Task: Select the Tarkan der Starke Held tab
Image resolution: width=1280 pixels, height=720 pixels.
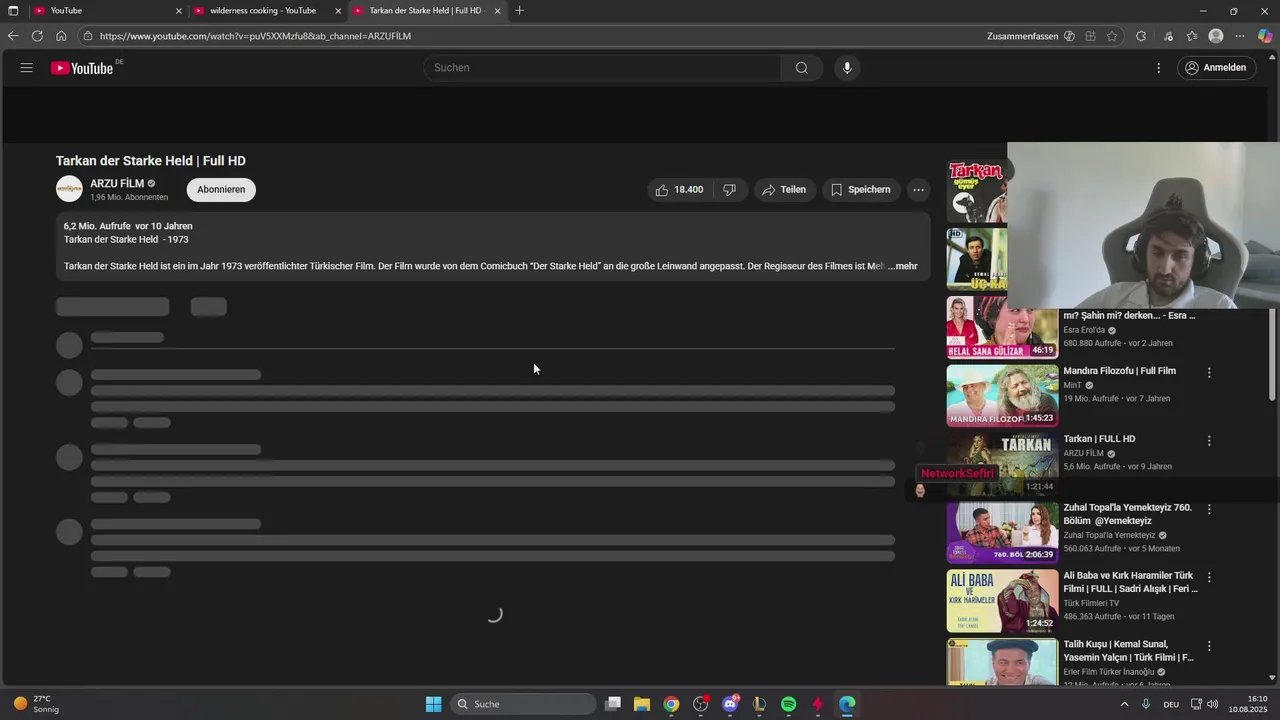Action: [x=425, y=11]
